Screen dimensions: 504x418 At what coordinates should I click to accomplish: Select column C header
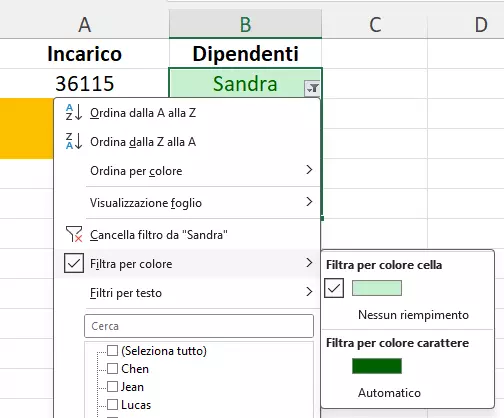click(375, 24)
